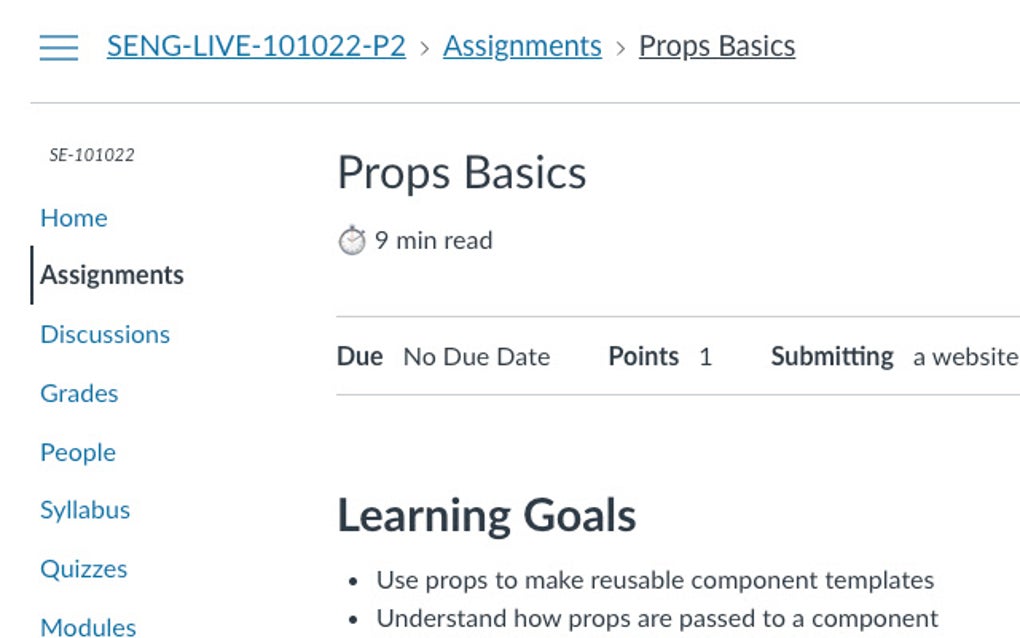Image resolution: width=1020 pixels, height=638 pixels.
Task: Click the SE-101022 course label
Action: pyautogui.click(x=91, y=154)
